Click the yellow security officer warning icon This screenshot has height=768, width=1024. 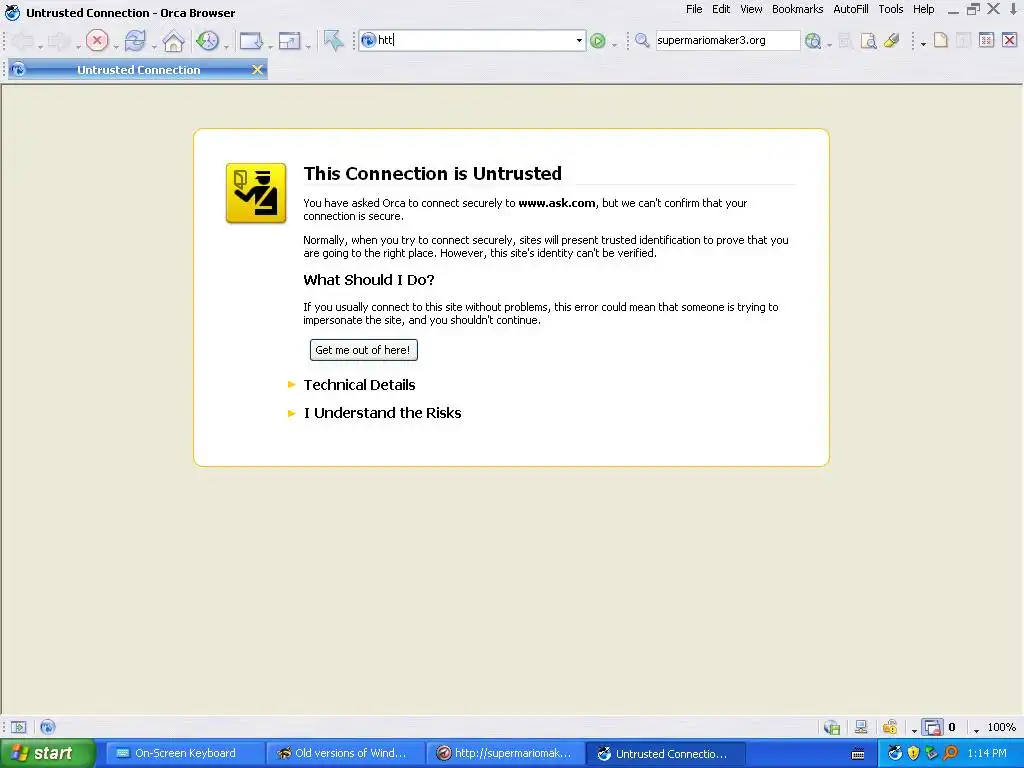pos(256,193)
